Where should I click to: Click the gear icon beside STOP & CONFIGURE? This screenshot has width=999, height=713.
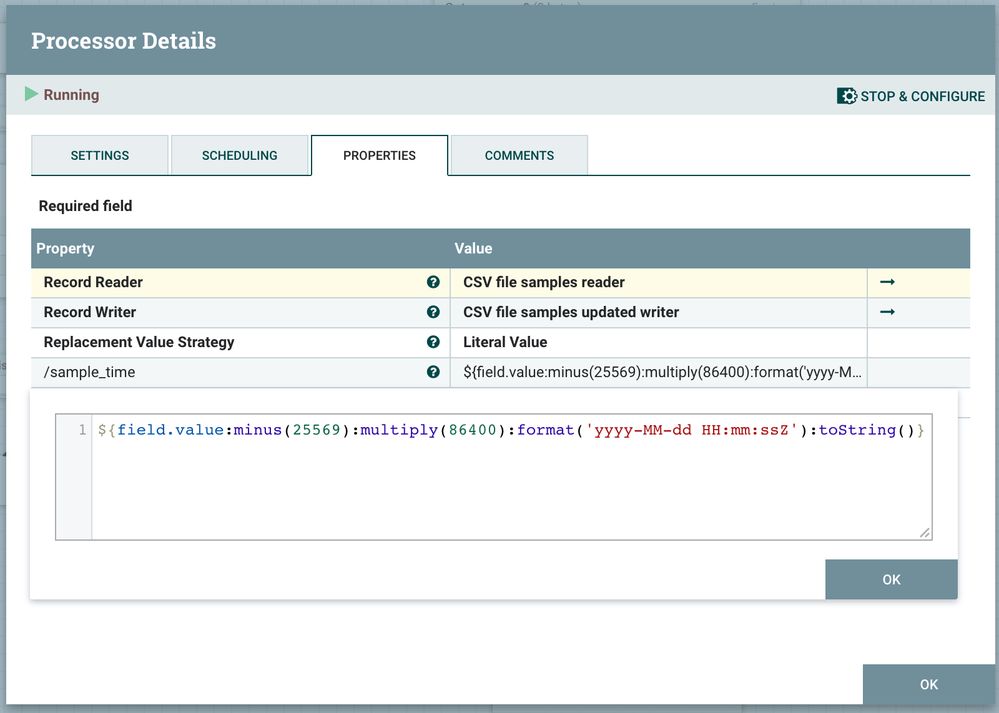(x=847, y=96)
